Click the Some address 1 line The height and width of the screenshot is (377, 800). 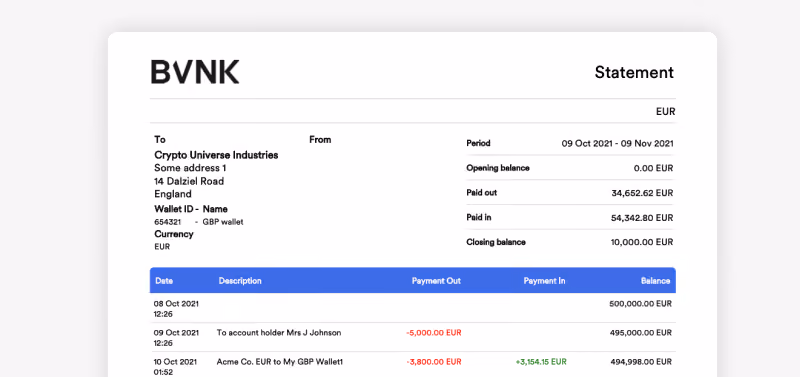coord(190,168)
